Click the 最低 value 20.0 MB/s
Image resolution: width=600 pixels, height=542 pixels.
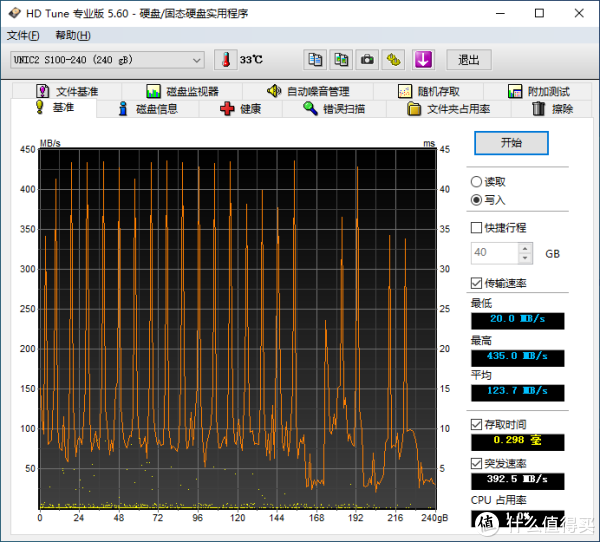[517, 320]
